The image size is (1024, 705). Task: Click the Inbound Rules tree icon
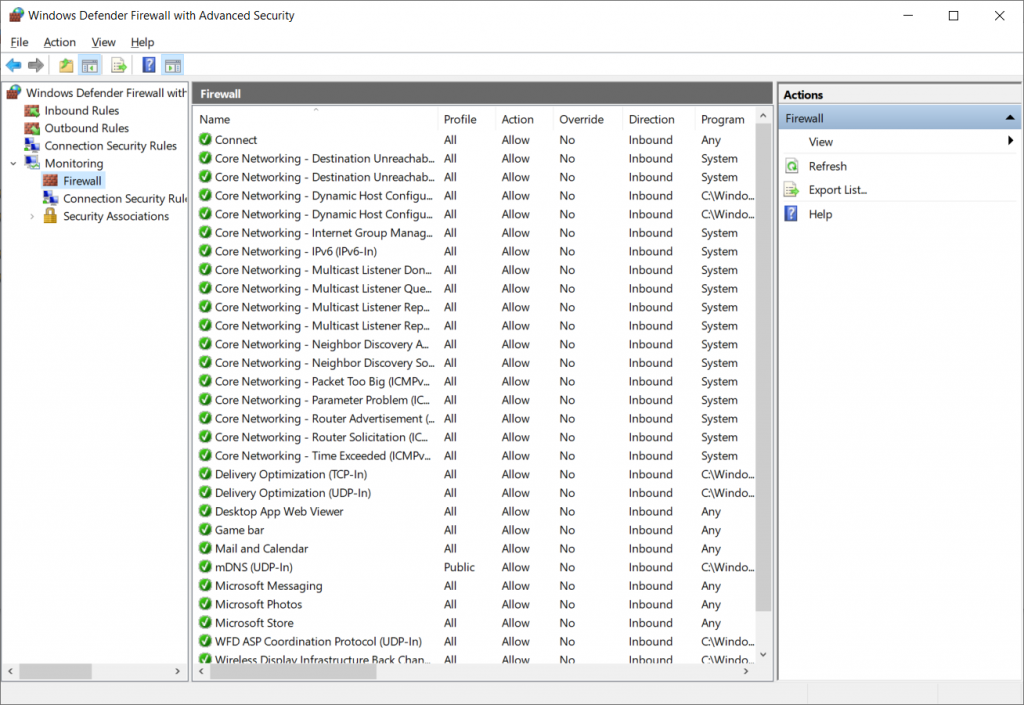[x=32, y=110]
